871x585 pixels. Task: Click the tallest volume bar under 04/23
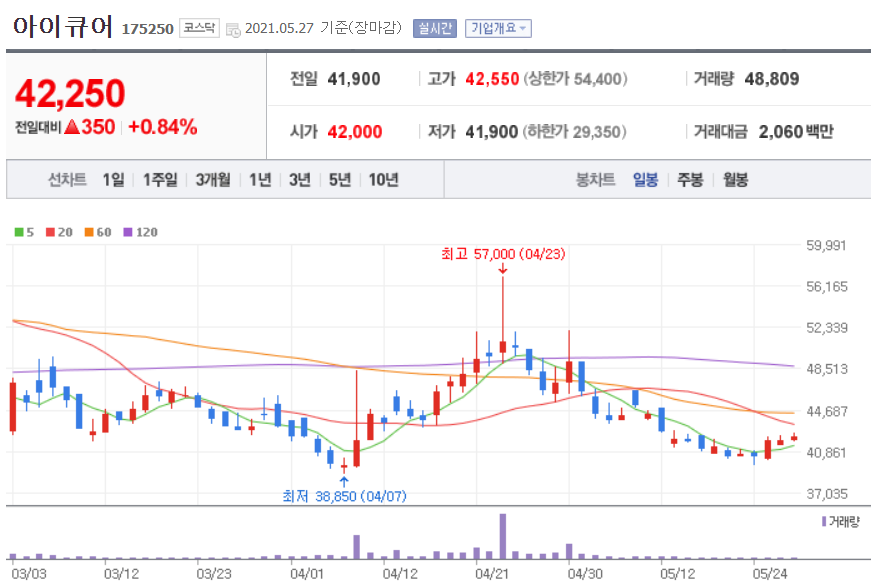[x=503, y=536]
